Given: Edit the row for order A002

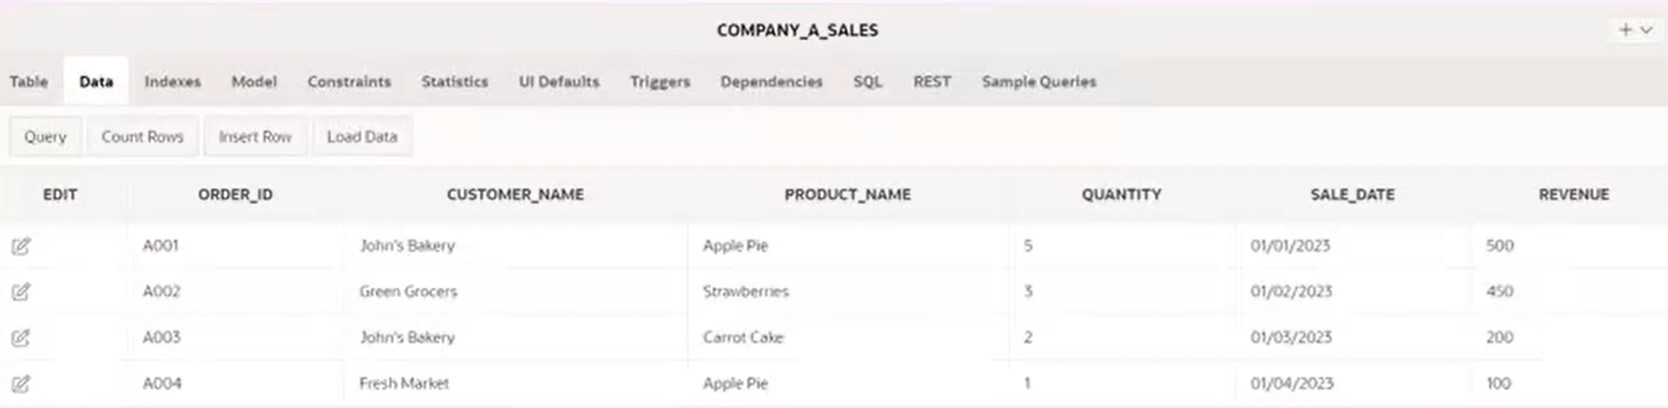Looking at the screenshot, I should [x=21, y=292].
